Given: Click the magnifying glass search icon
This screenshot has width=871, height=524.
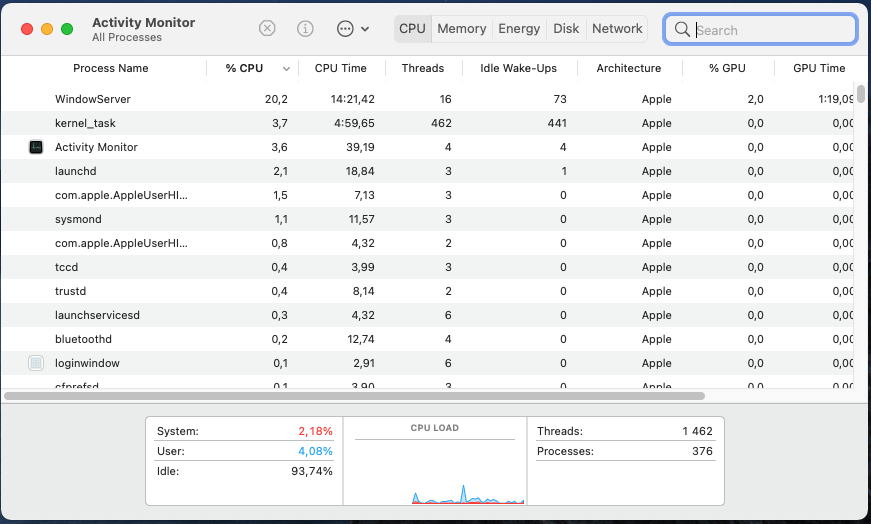Looking at the screenshot, I should 682,29.
